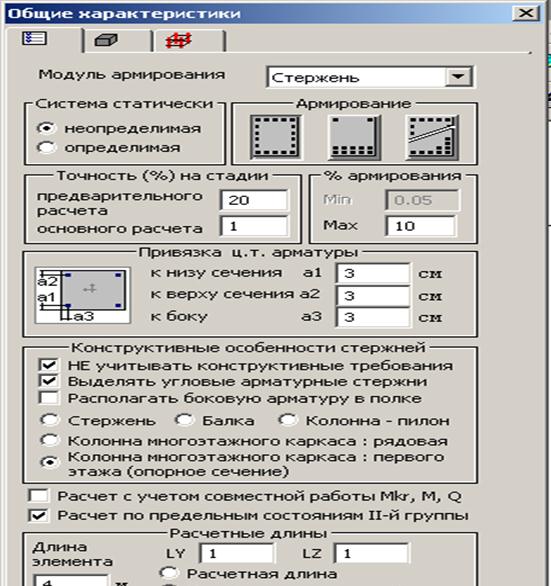Close the Общие характеристики dialog
The image size is (551, 586).
(526, 13)
